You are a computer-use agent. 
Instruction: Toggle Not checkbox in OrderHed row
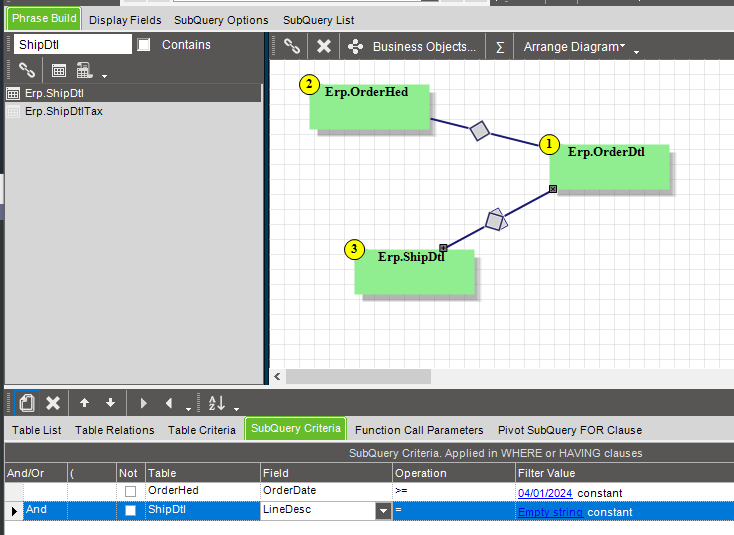(x=131, y=491)
